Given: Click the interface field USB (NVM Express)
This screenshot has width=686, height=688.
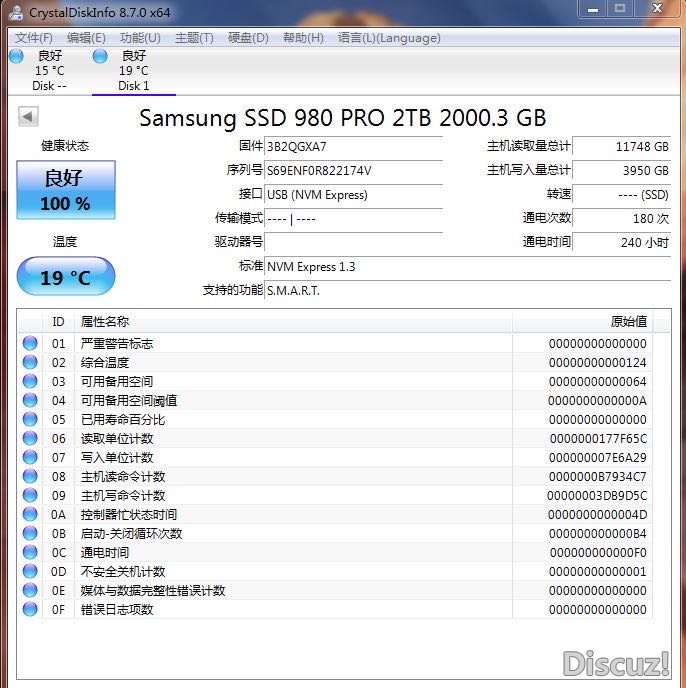Looking at the screenshot, I should tap(353, 194).
